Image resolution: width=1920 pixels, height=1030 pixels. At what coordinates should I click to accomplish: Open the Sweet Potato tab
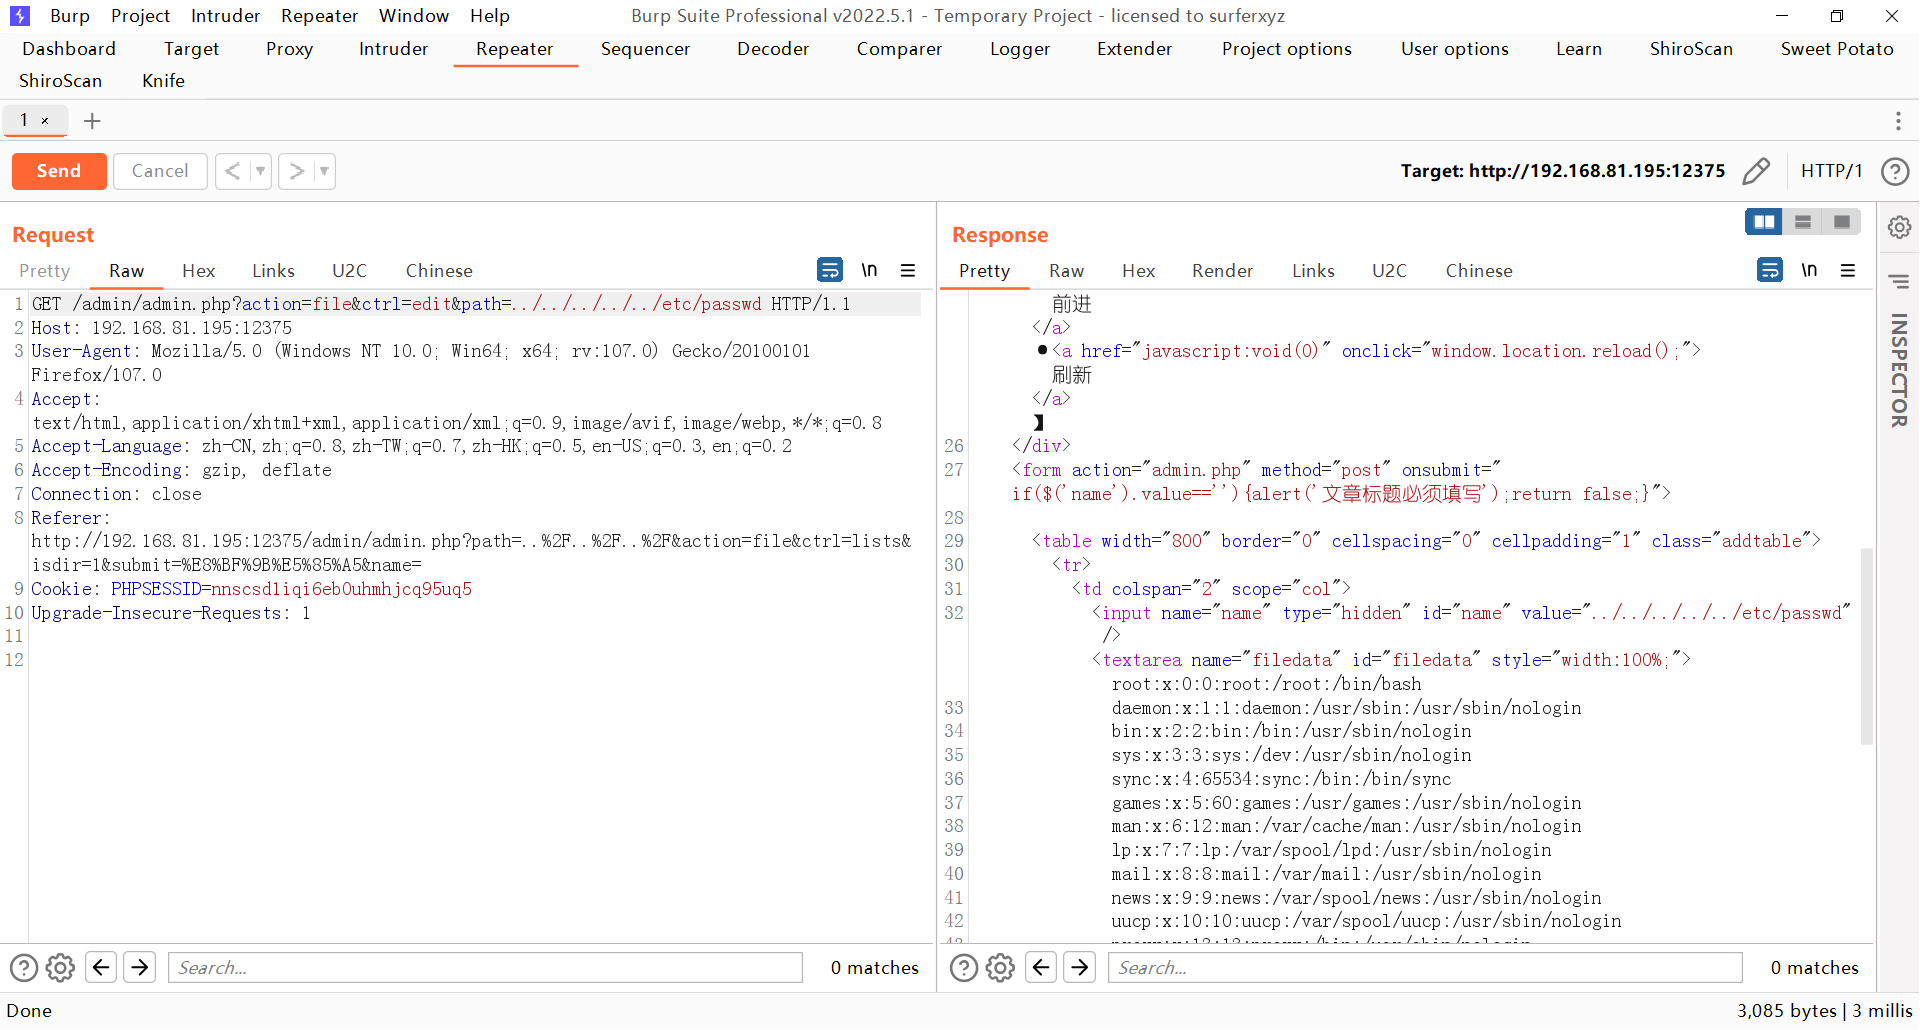coord(1837,49)
